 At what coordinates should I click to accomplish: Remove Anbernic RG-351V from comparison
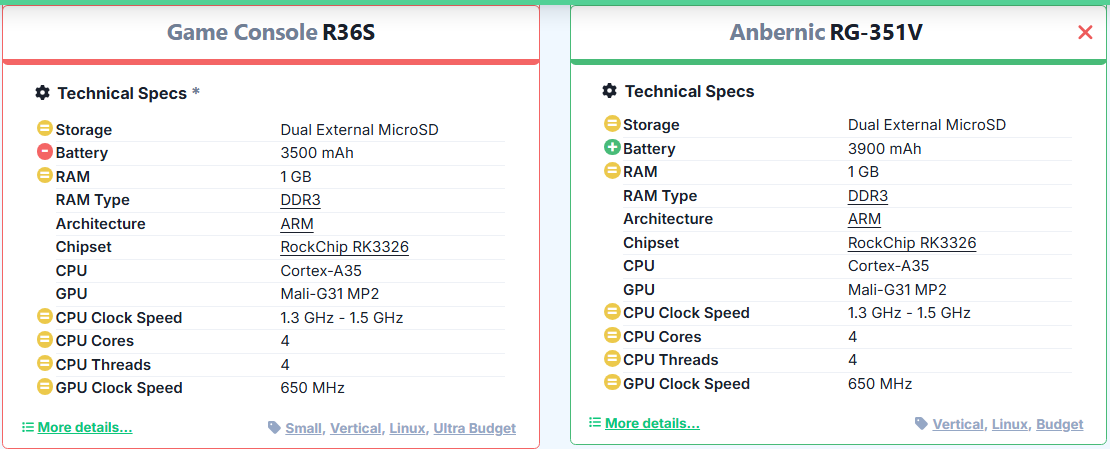1085,33
